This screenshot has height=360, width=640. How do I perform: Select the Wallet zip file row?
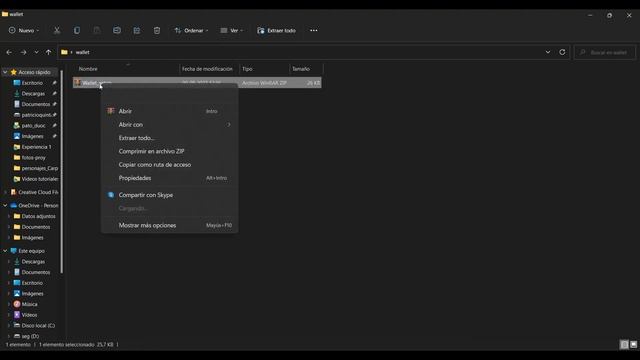click(x=197, y=83)
